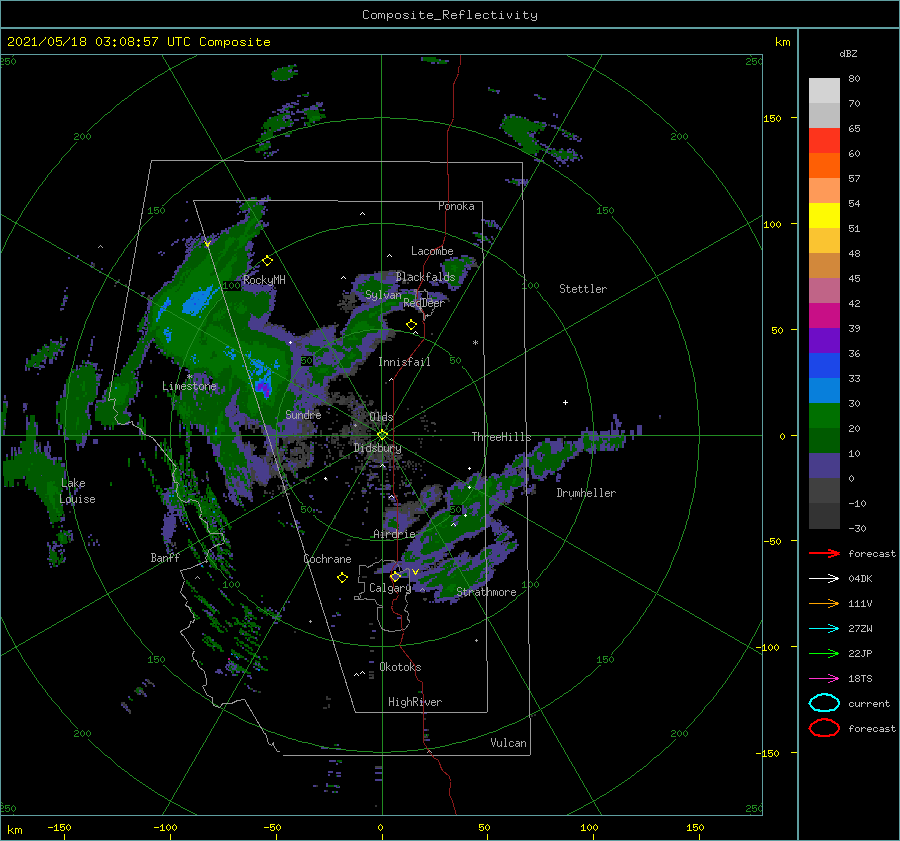The height and width of the screenshot is (841, 900).
Task: Click the 'Drumheller' map label
Action: [586, 493]
